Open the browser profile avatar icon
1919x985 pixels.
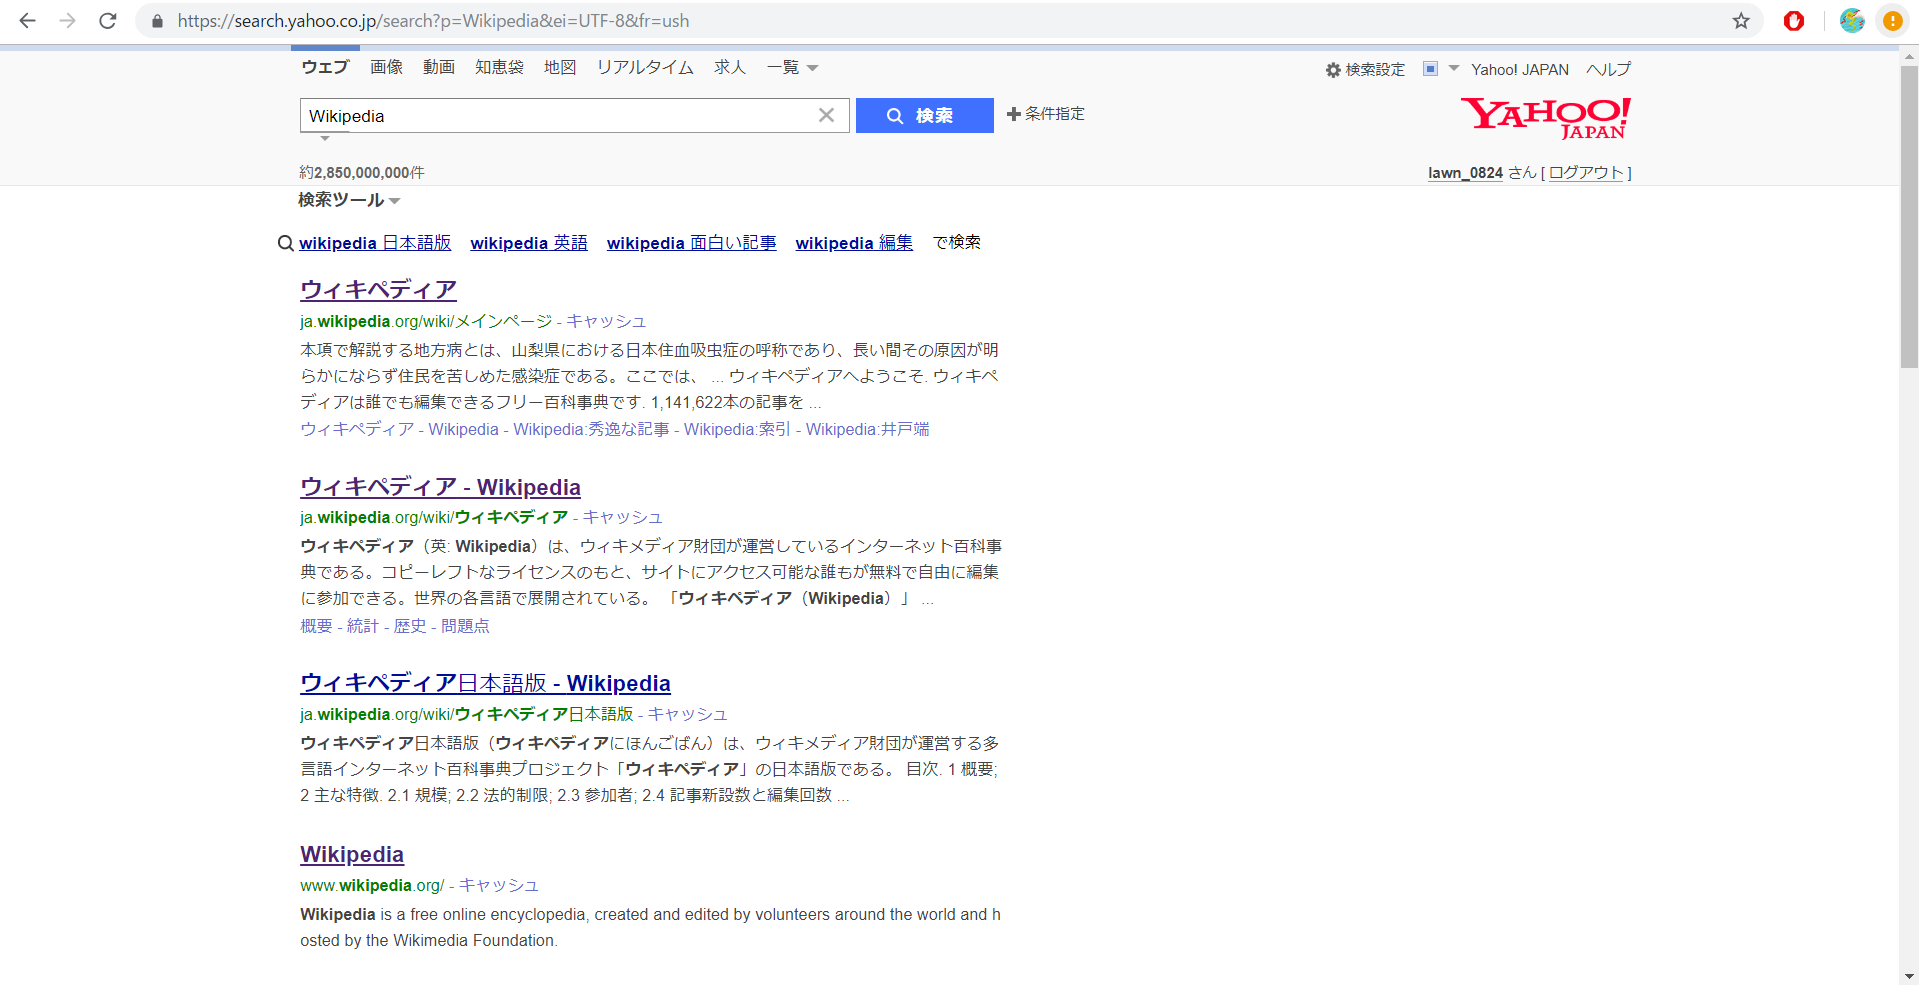coord(1852,21)
